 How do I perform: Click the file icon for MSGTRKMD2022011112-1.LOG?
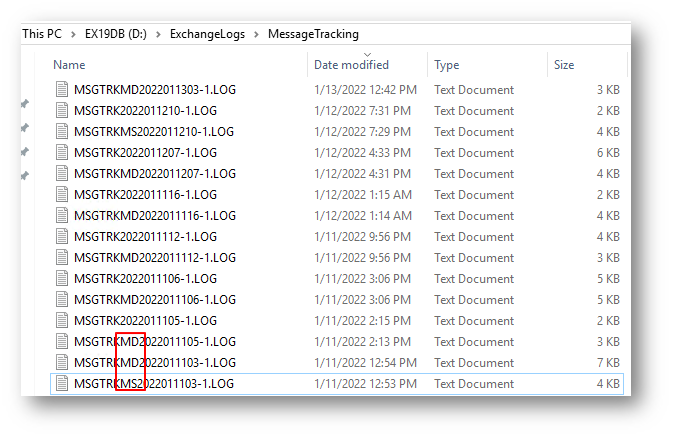pos(62,258)
